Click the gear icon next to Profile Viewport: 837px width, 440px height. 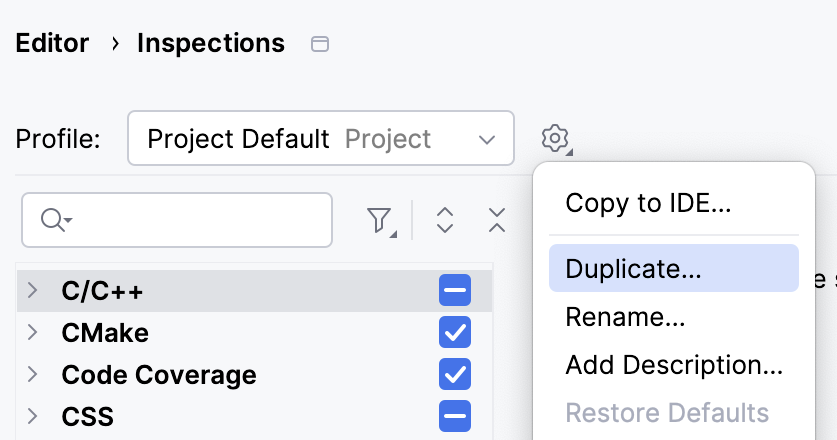[x=556, y=138]
